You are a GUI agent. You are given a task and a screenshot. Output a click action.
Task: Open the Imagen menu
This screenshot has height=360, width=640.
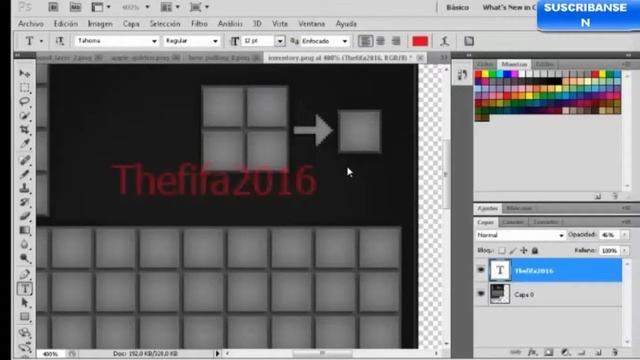(x=100, y=24)
